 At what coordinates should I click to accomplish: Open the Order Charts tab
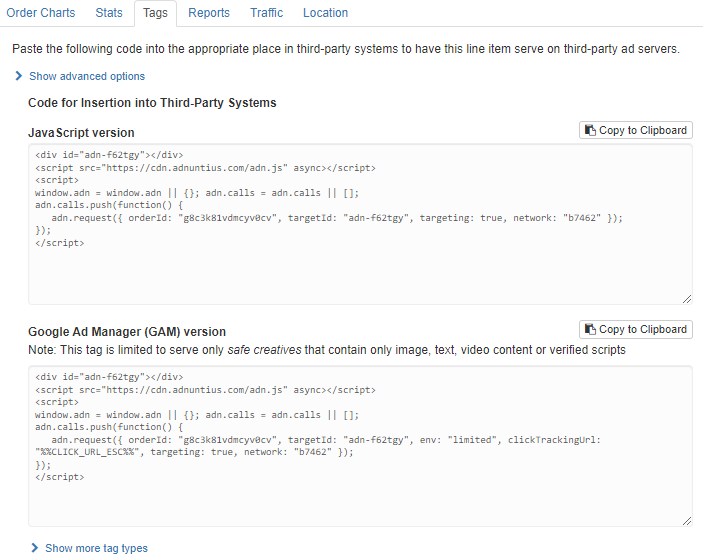[x=41, y=13]
